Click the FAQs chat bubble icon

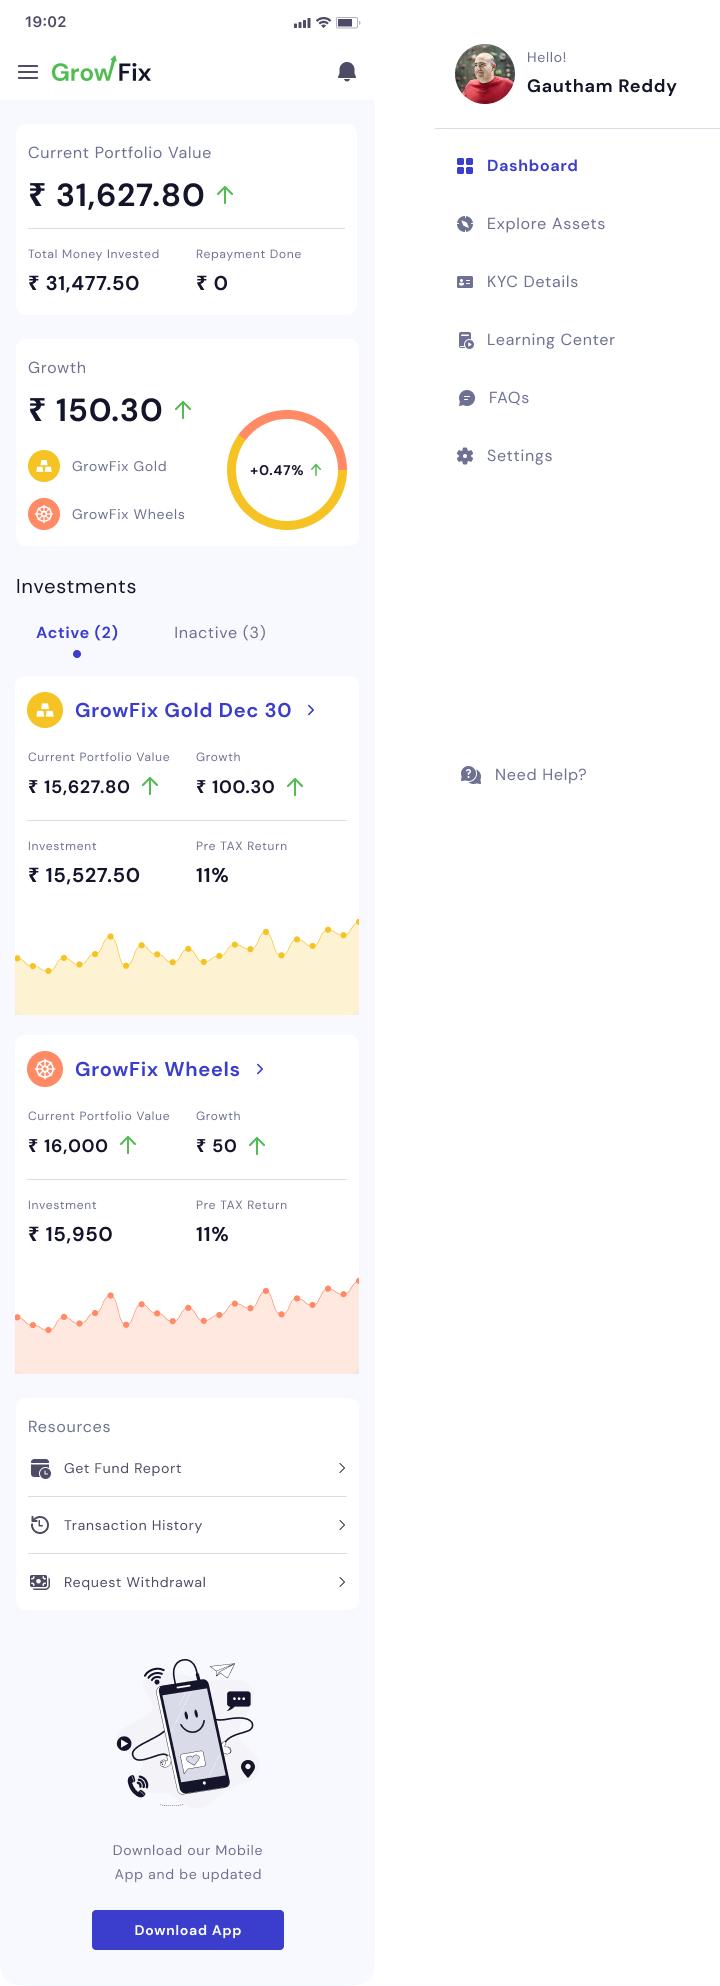pos(466,398)
